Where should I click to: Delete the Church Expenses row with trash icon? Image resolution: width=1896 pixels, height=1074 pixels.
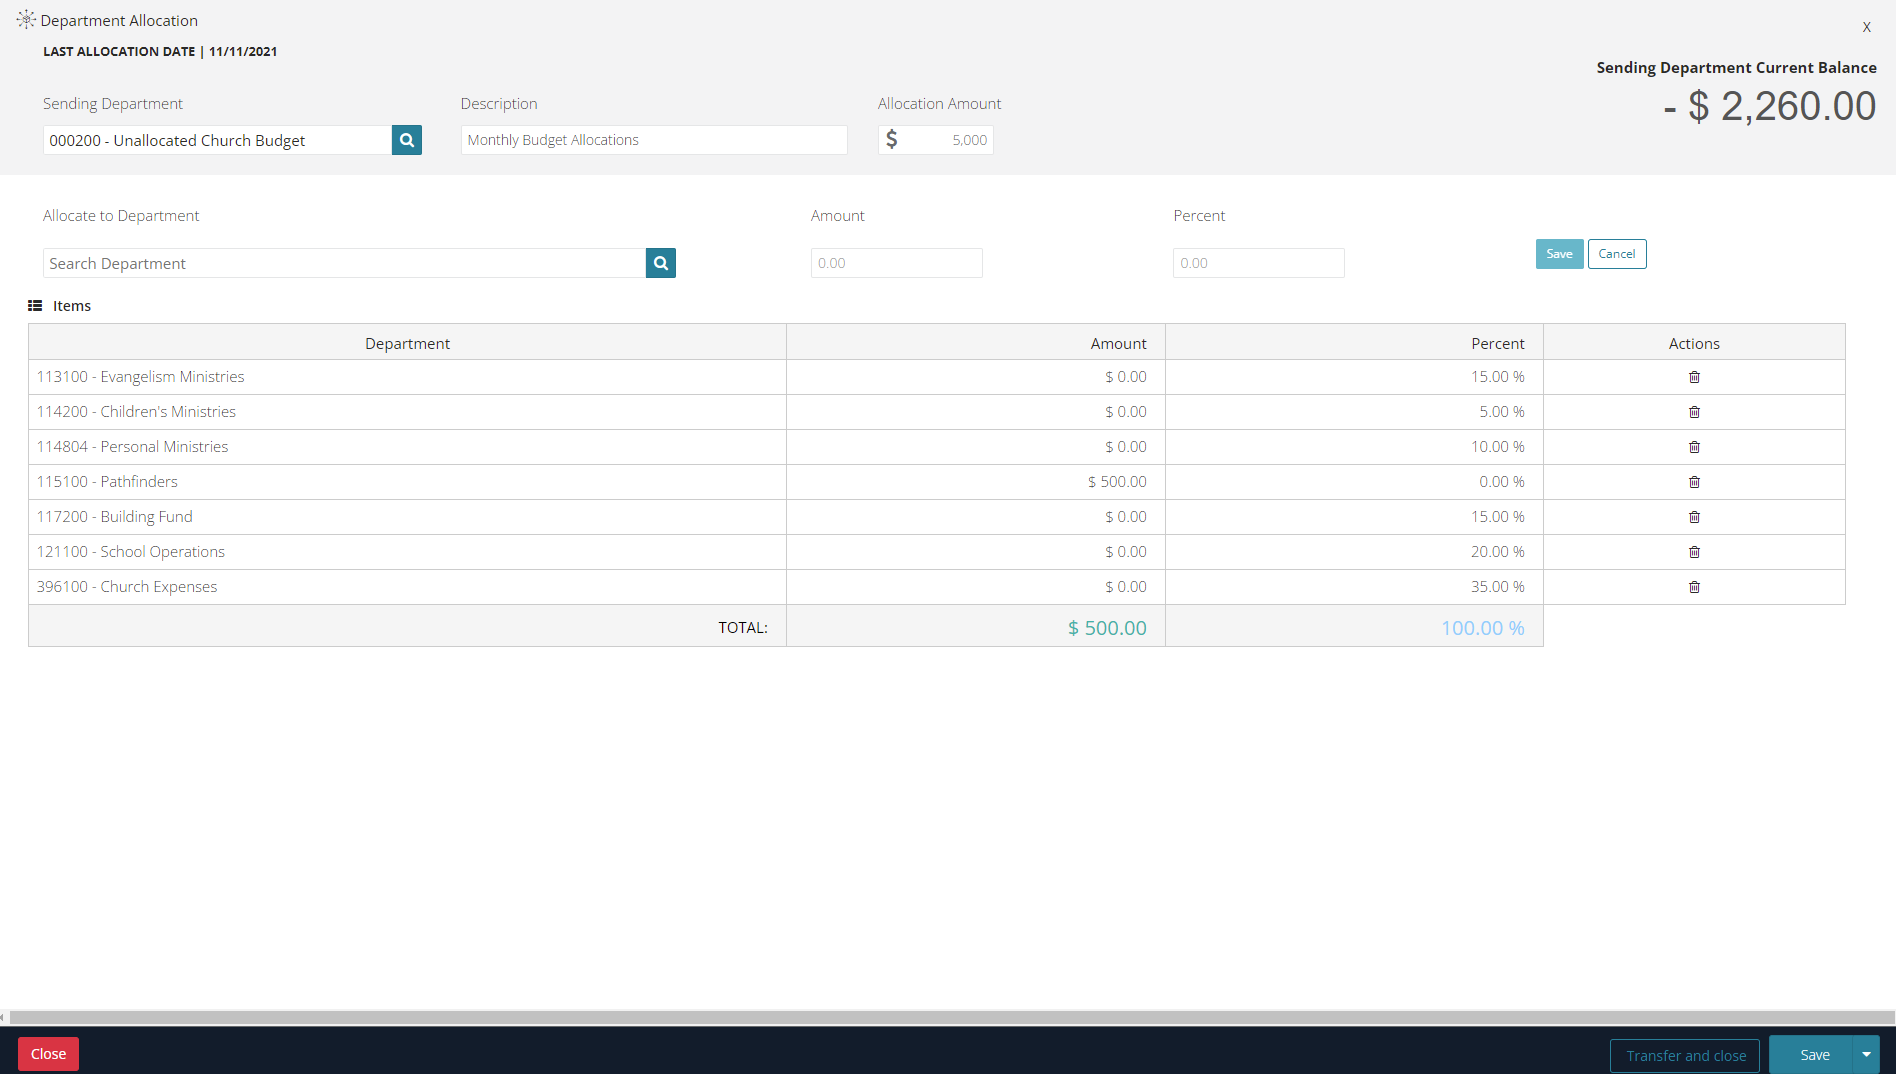[1694, 587]
